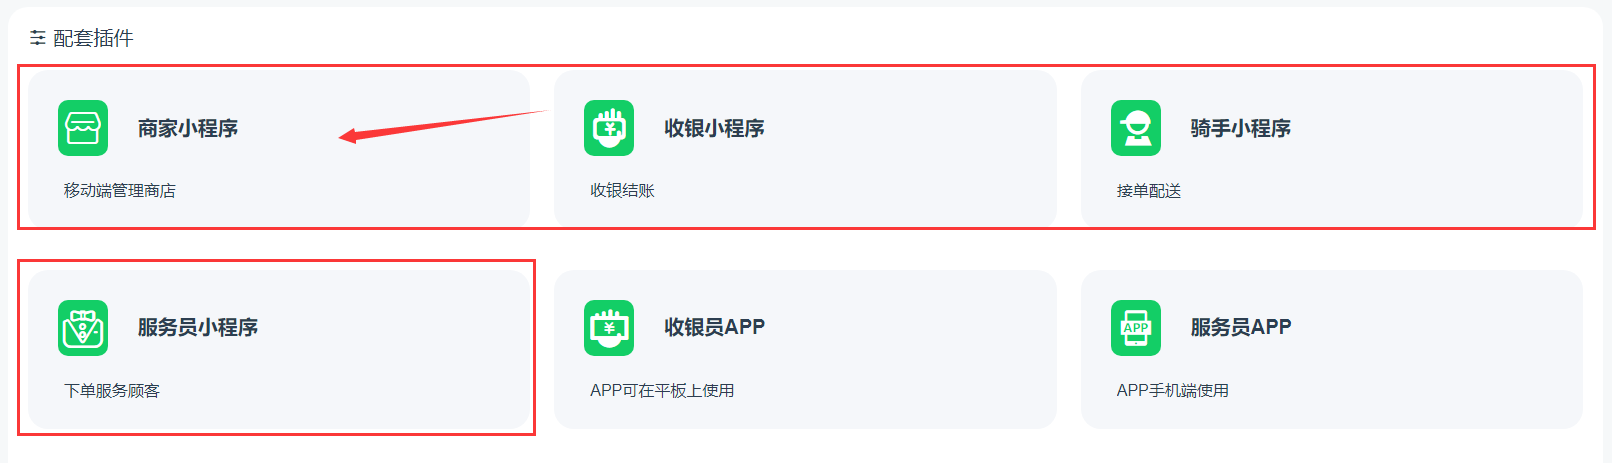1612x463 pixels.
Task: Click the APP可在平板上使用 description
Action: point(662,390)
